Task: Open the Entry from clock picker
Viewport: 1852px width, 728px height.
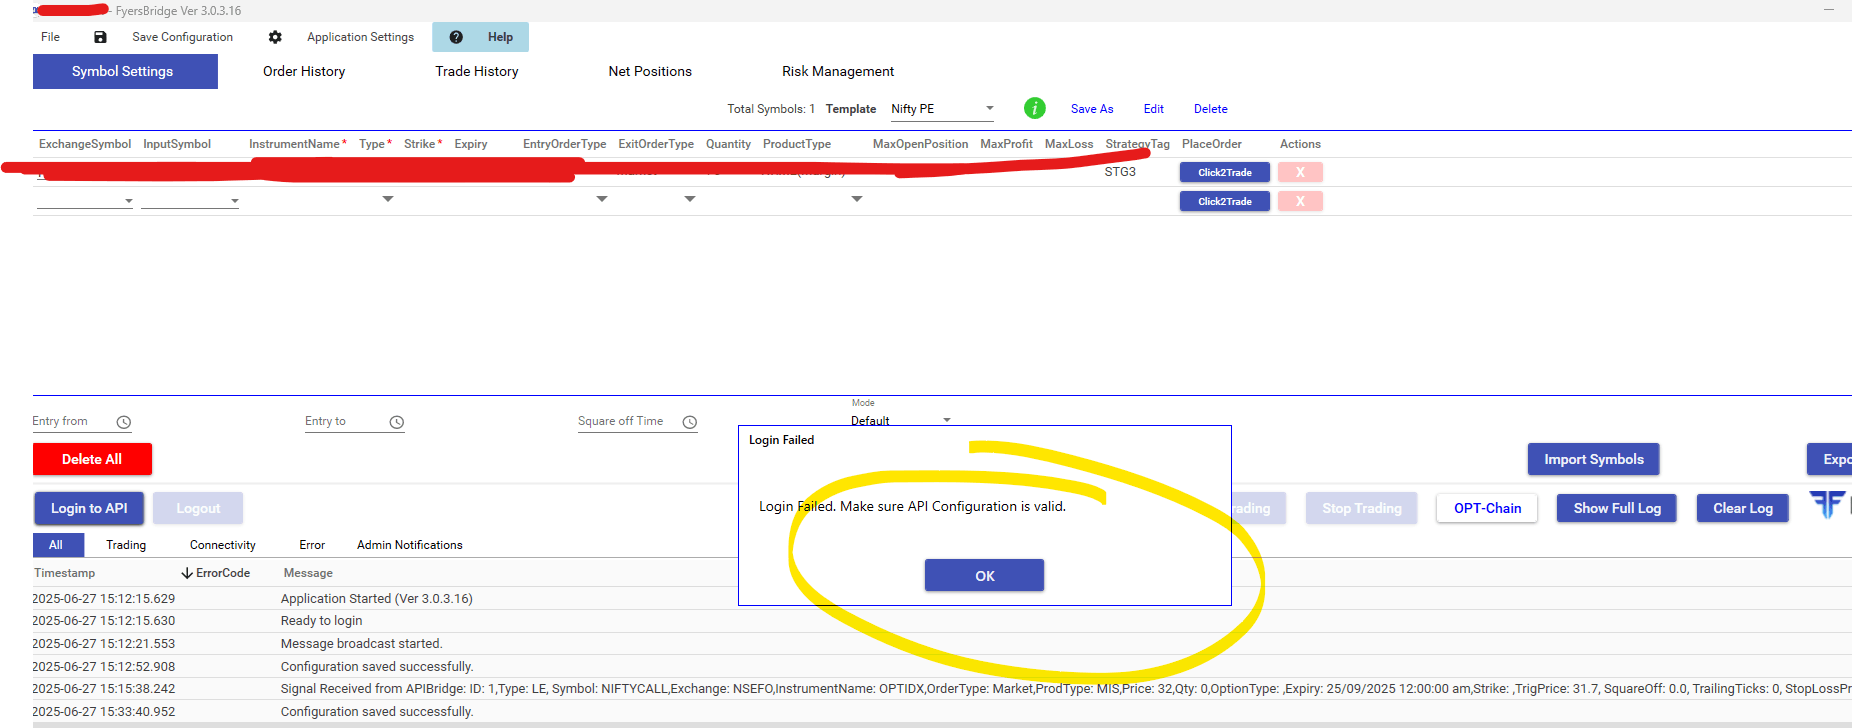Action: [x=124, y=422]
